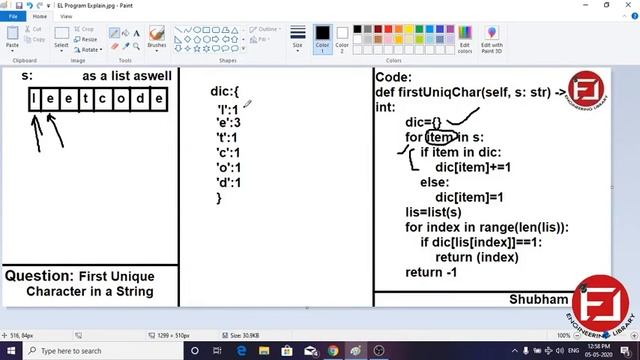Choose the Oval shape
640x360 pixels.
(x=197, y=30)
